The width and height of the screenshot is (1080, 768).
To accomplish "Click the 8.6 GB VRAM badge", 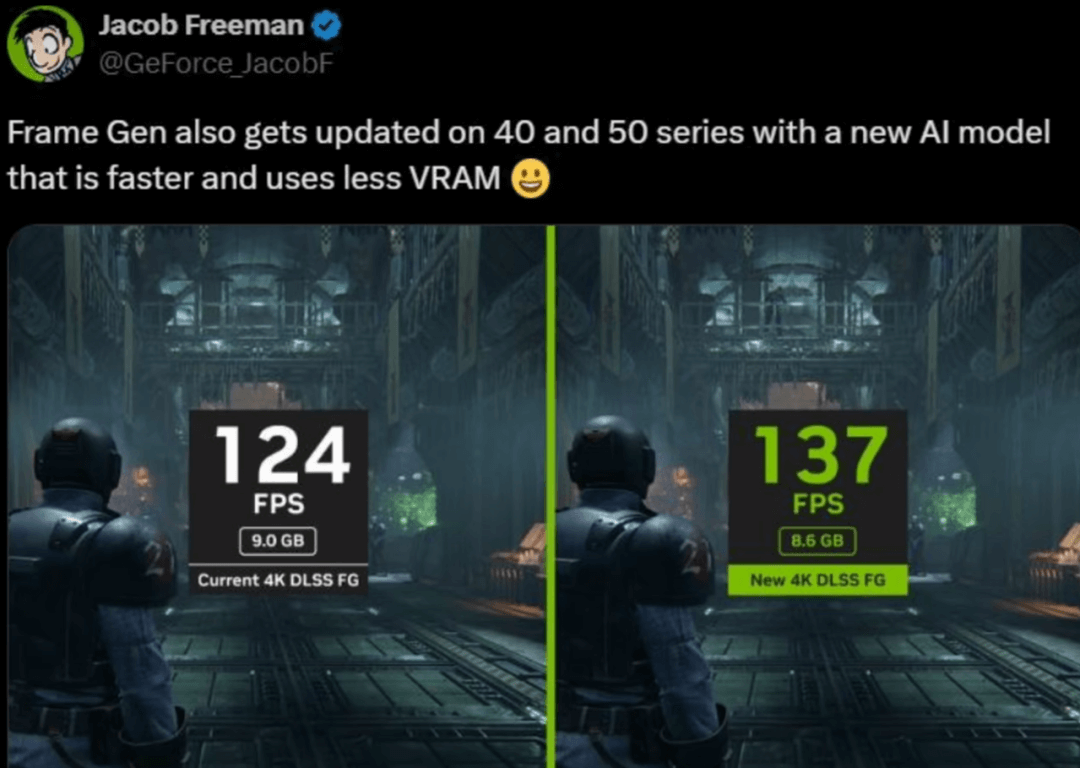I will (x=817, y=541).
